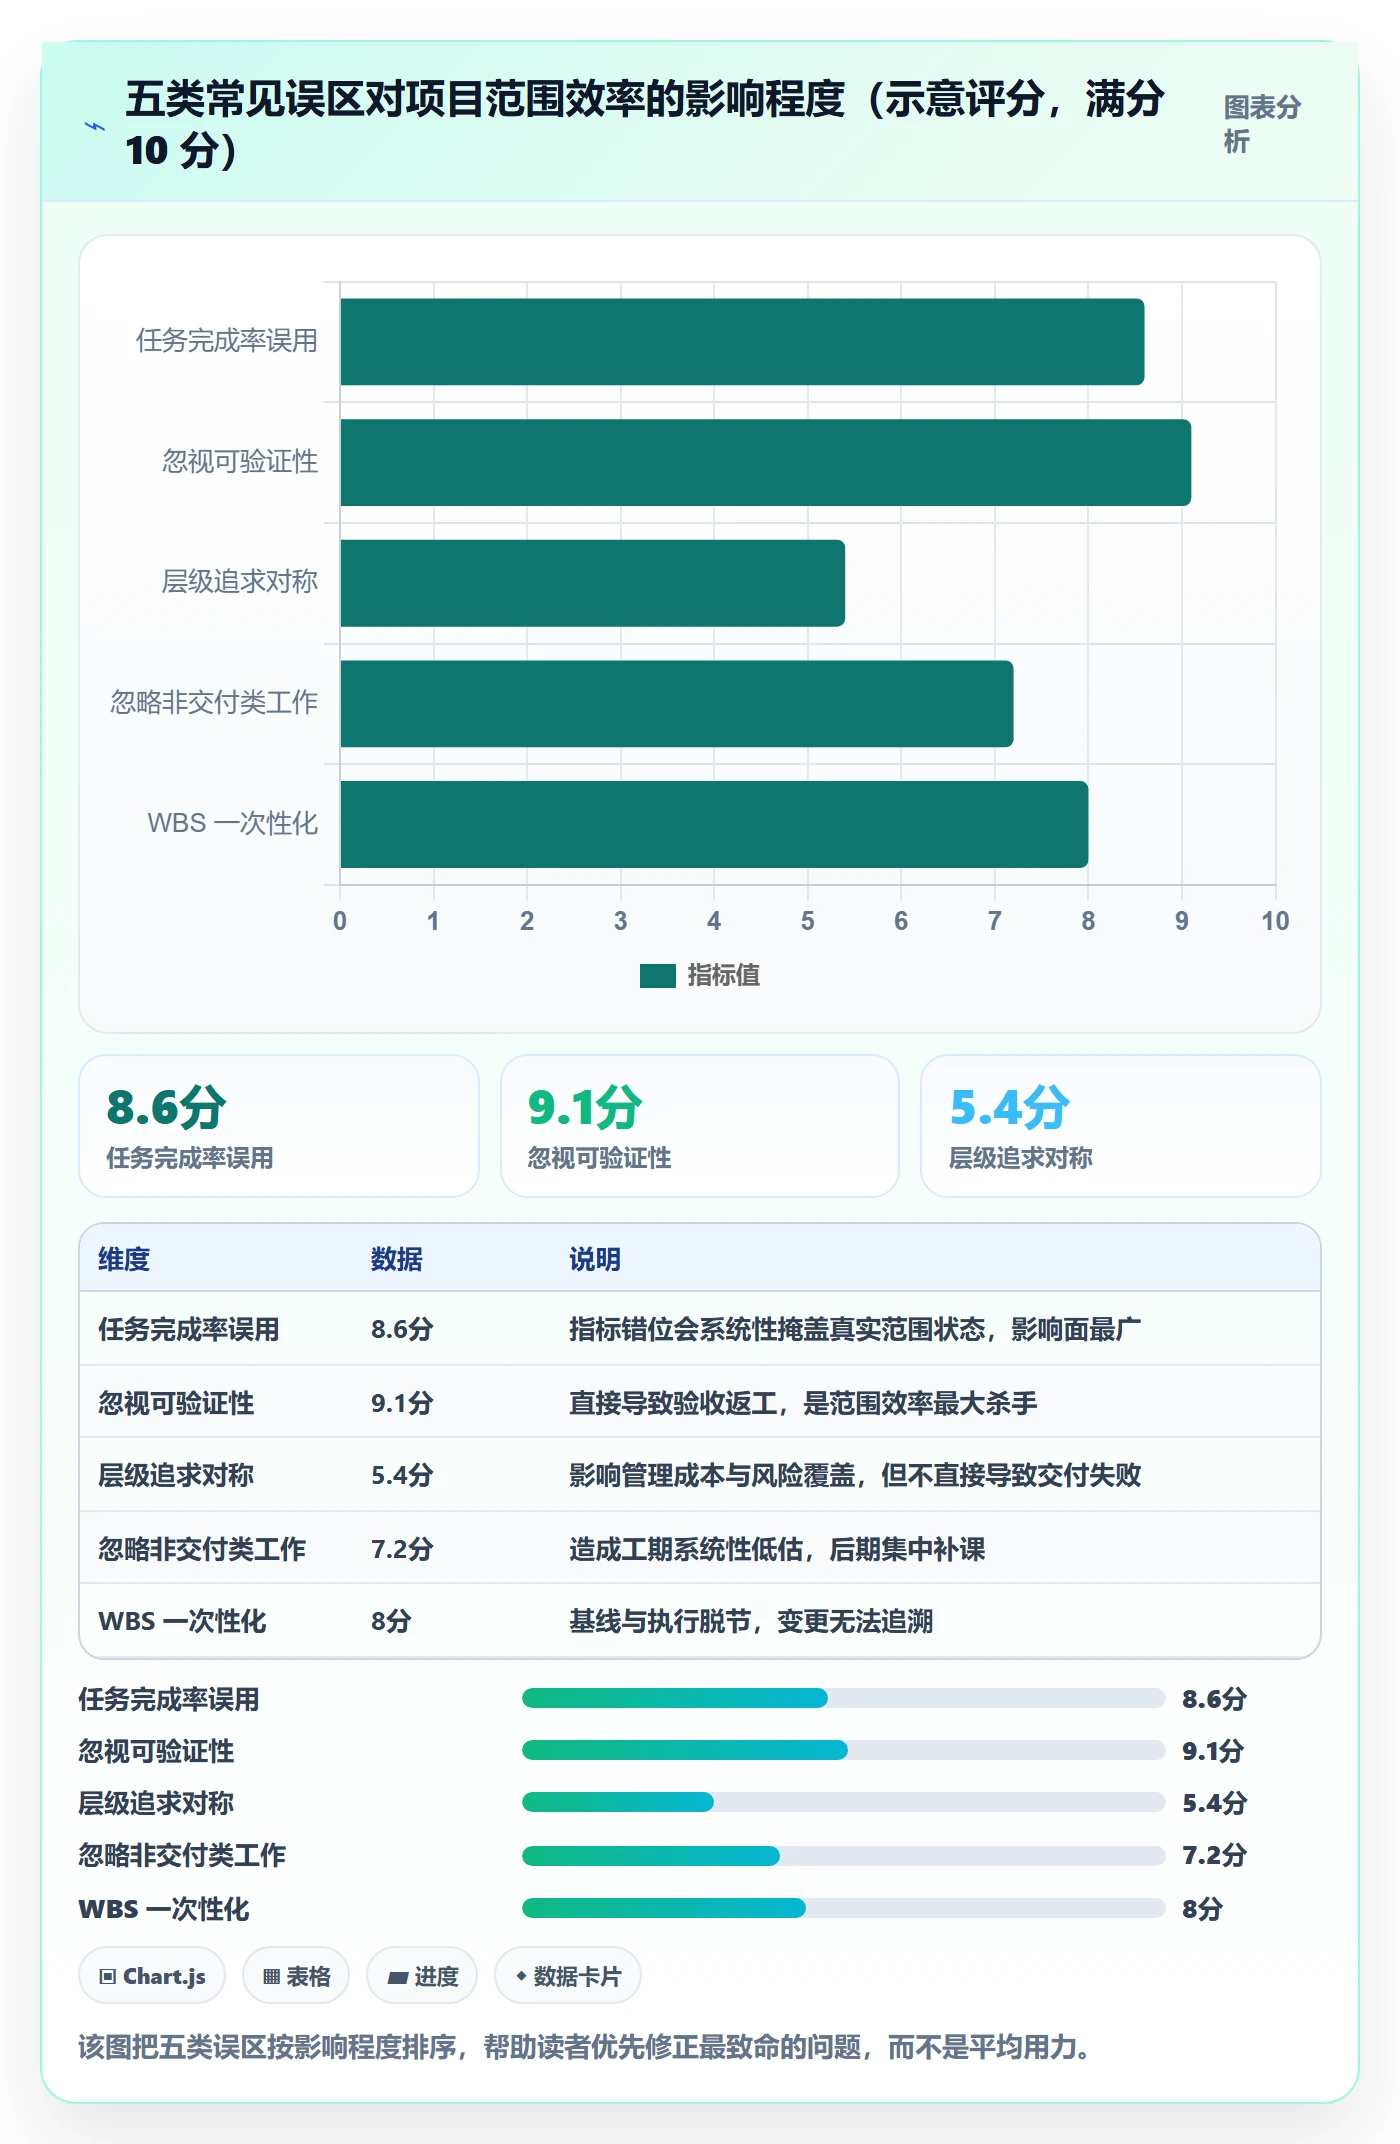Click description 直接导致验收返工

673,1403
